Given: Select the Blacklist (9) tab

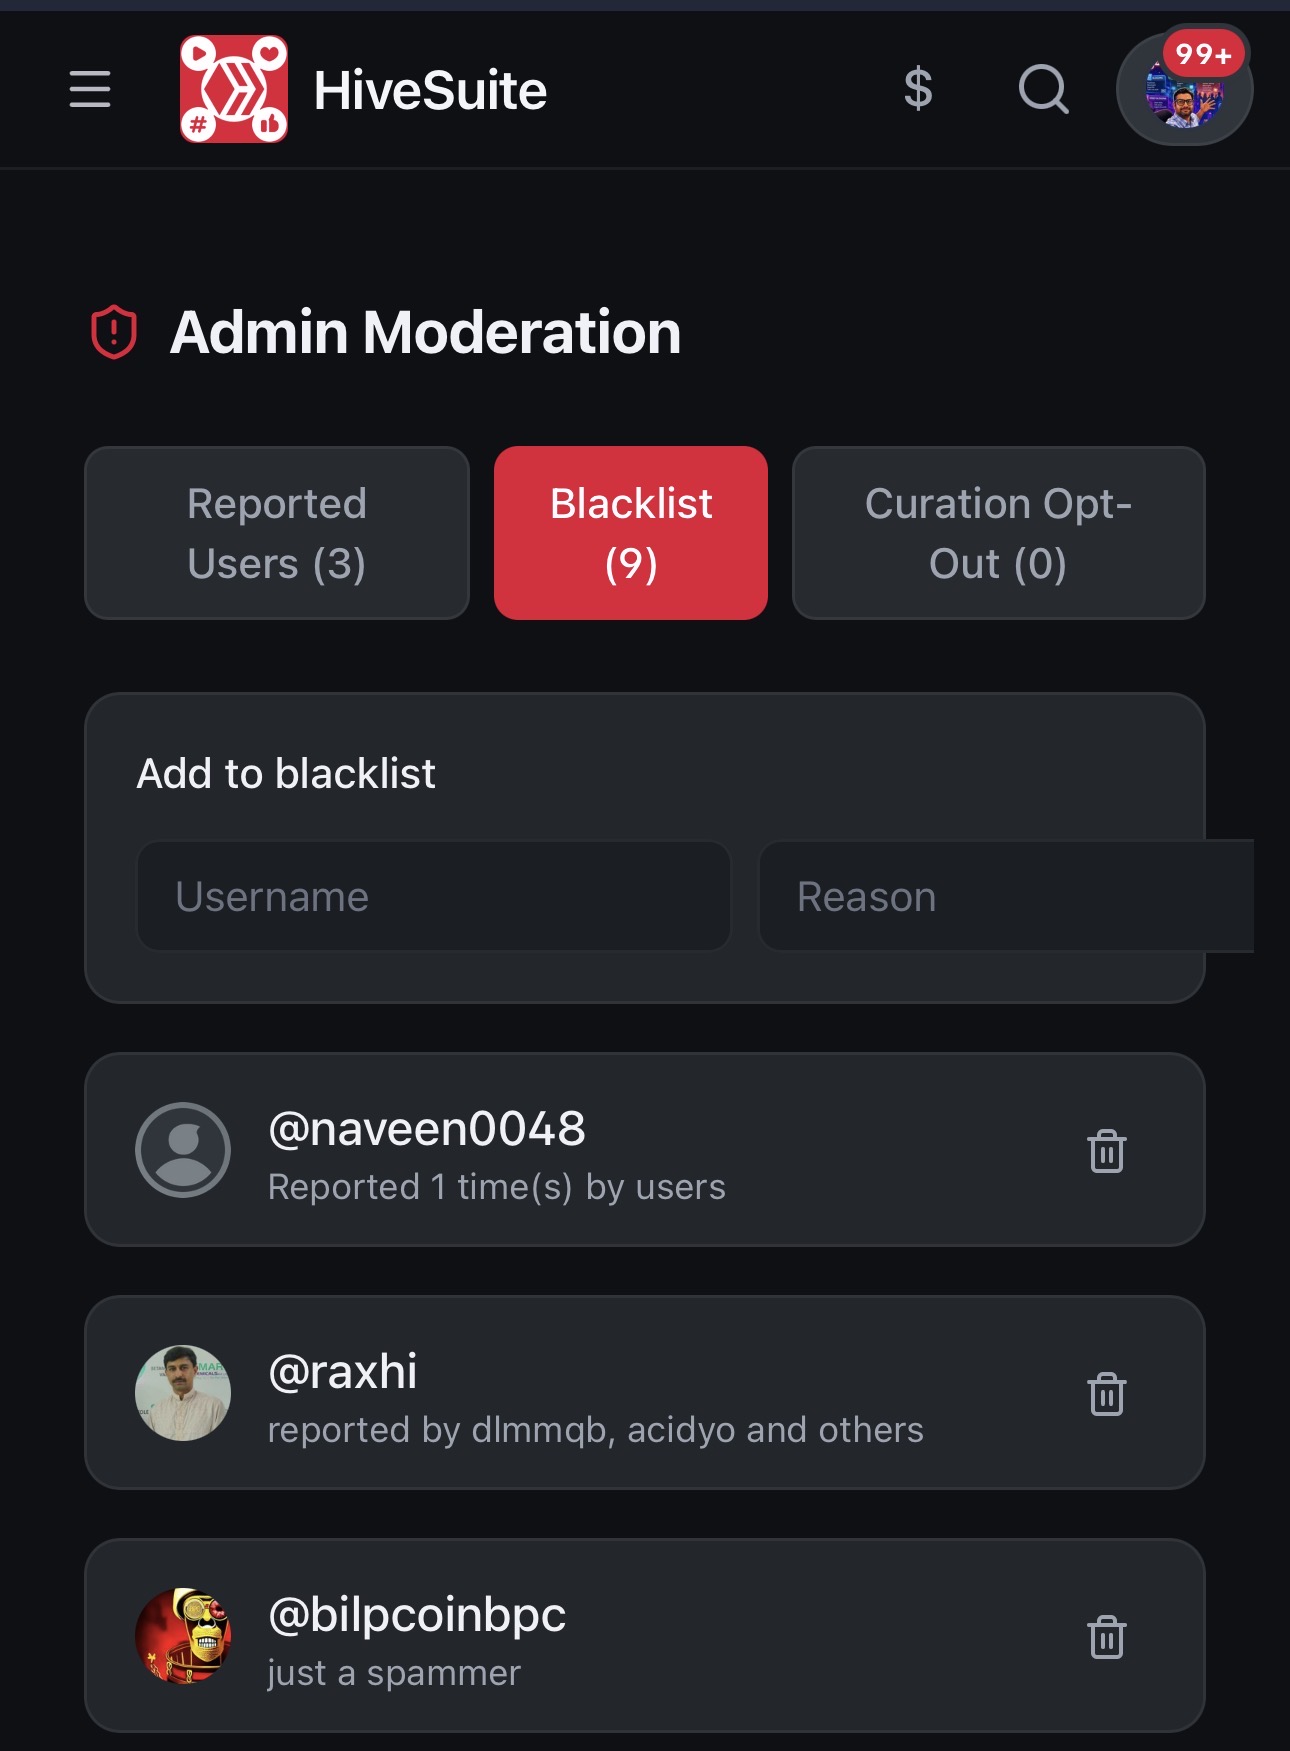Looking at the screenshot, I should pyautogui.click(x=631, y=533).
